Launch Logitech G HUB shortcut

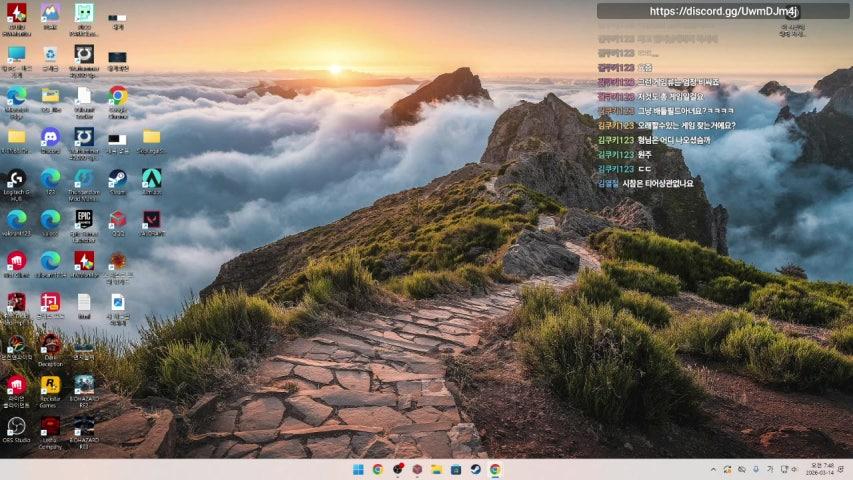pos(16,178)
